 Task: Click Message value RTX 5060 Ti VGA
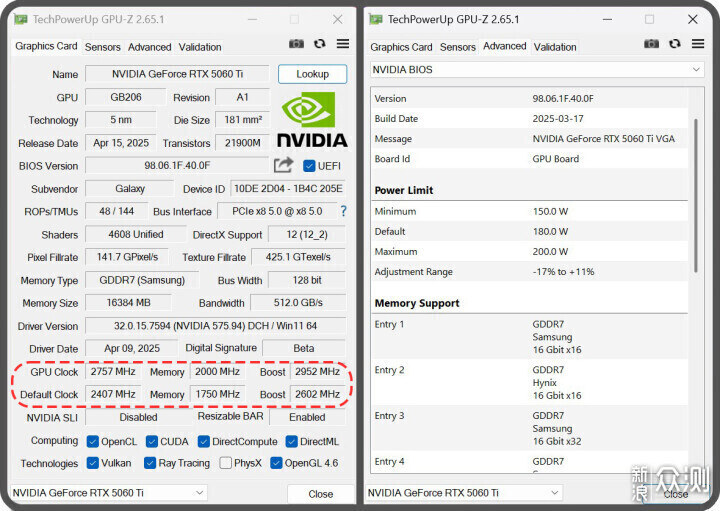pos(603,139)
